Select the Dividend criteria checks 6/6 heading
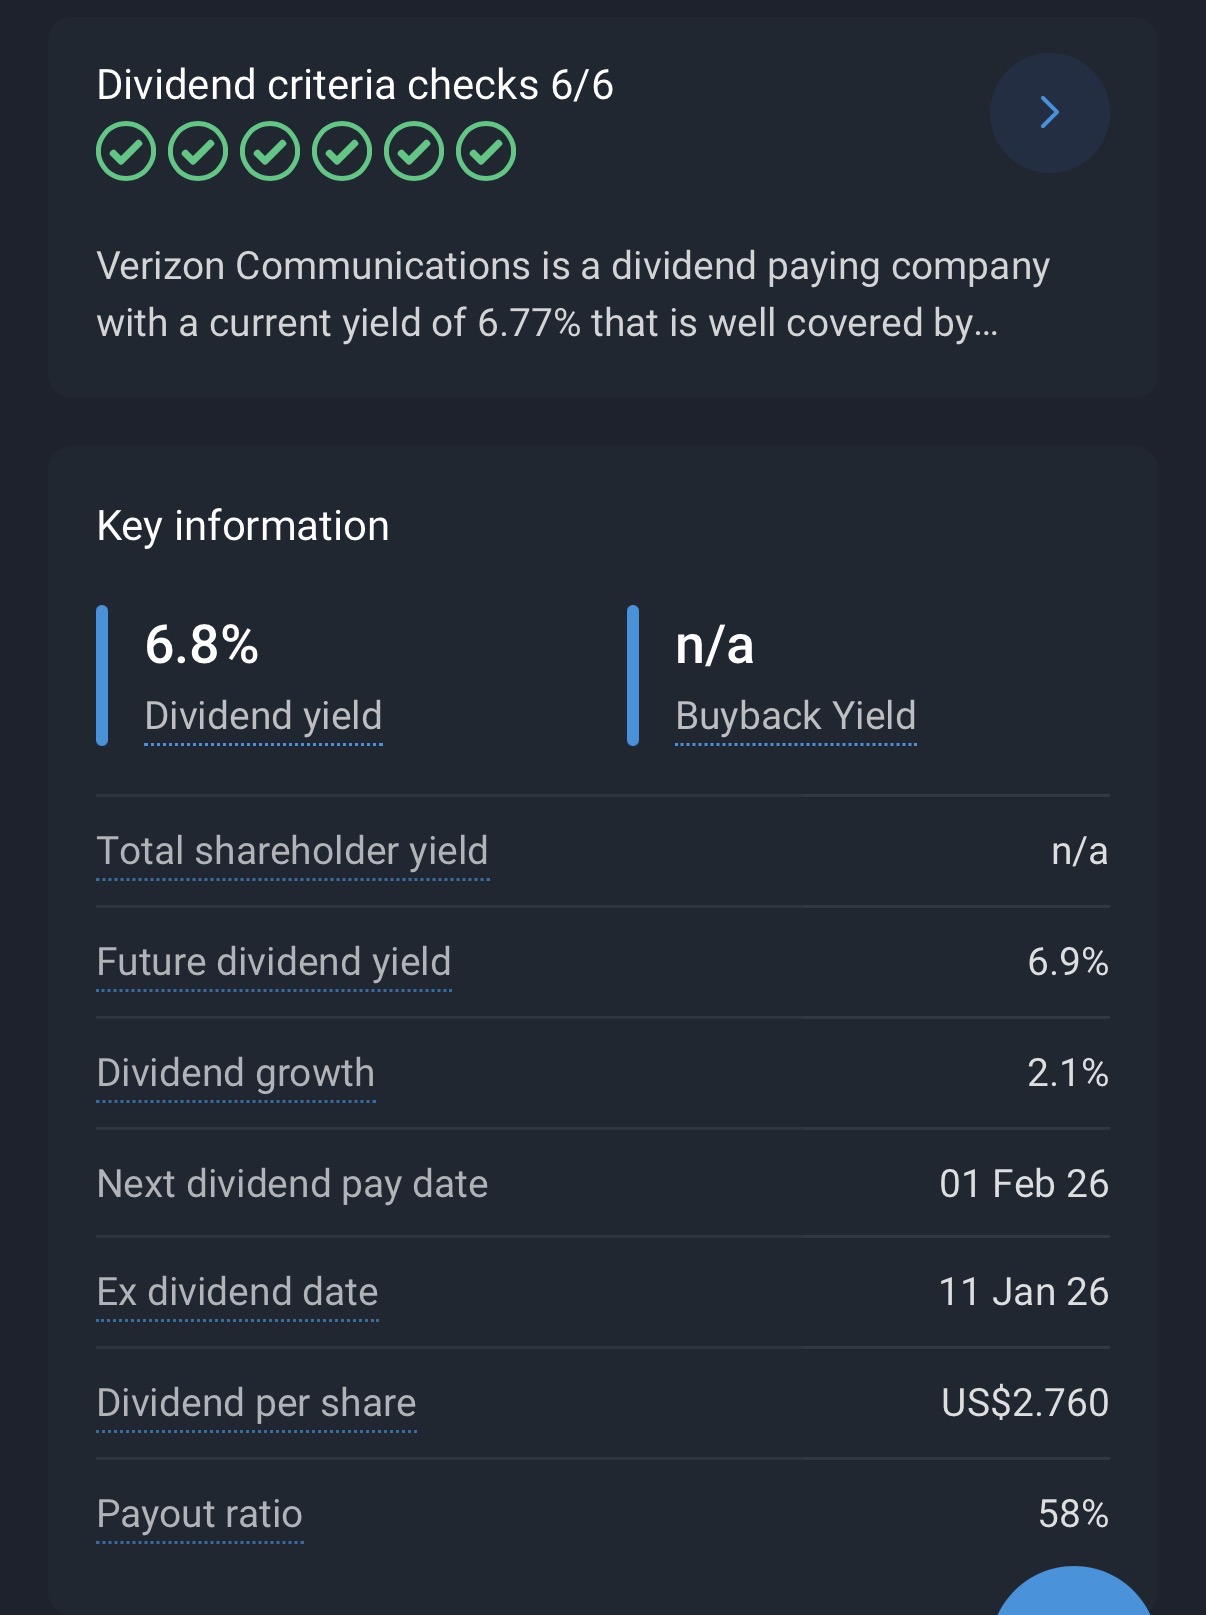 coord(355,85)
